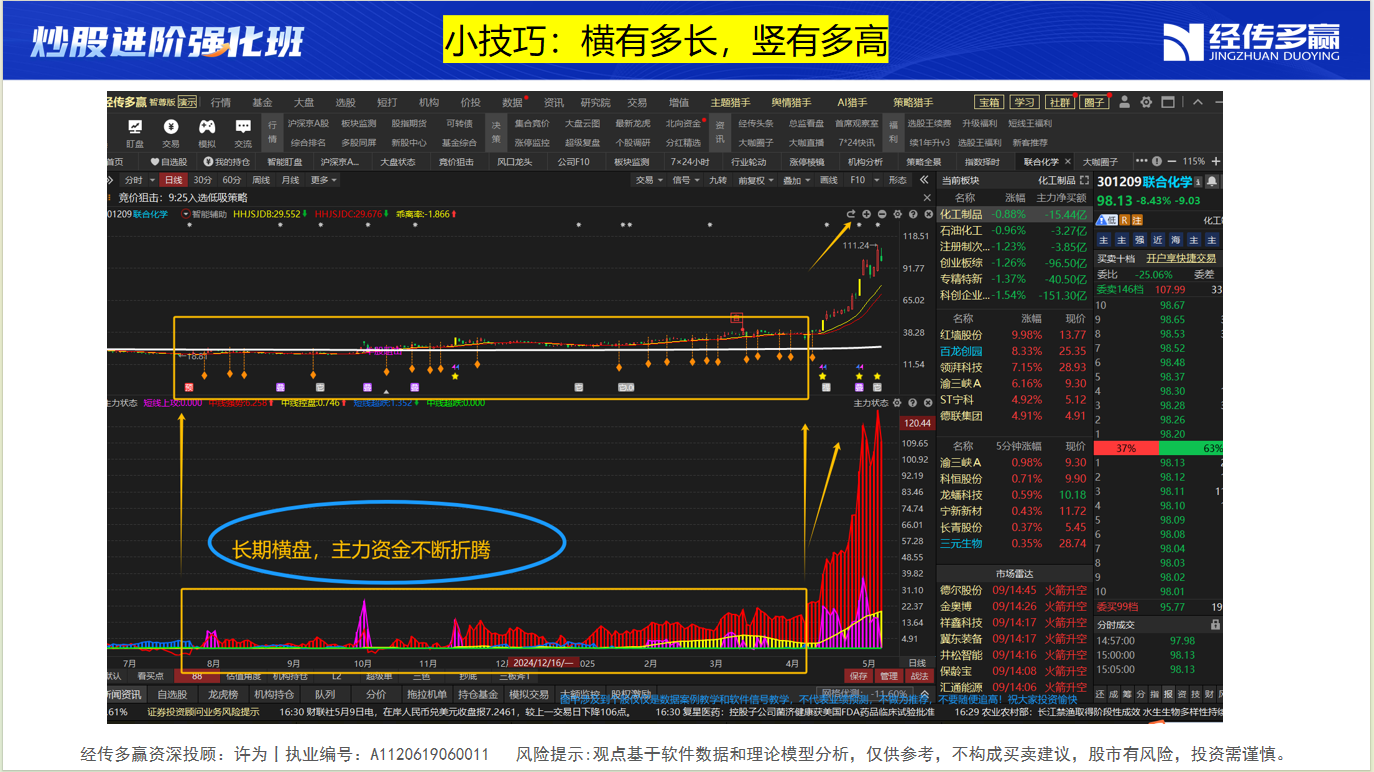Expand the left sidebar double-arrow
The width and height of the screenshot is (1374, 772).
(x=111, y=180)
